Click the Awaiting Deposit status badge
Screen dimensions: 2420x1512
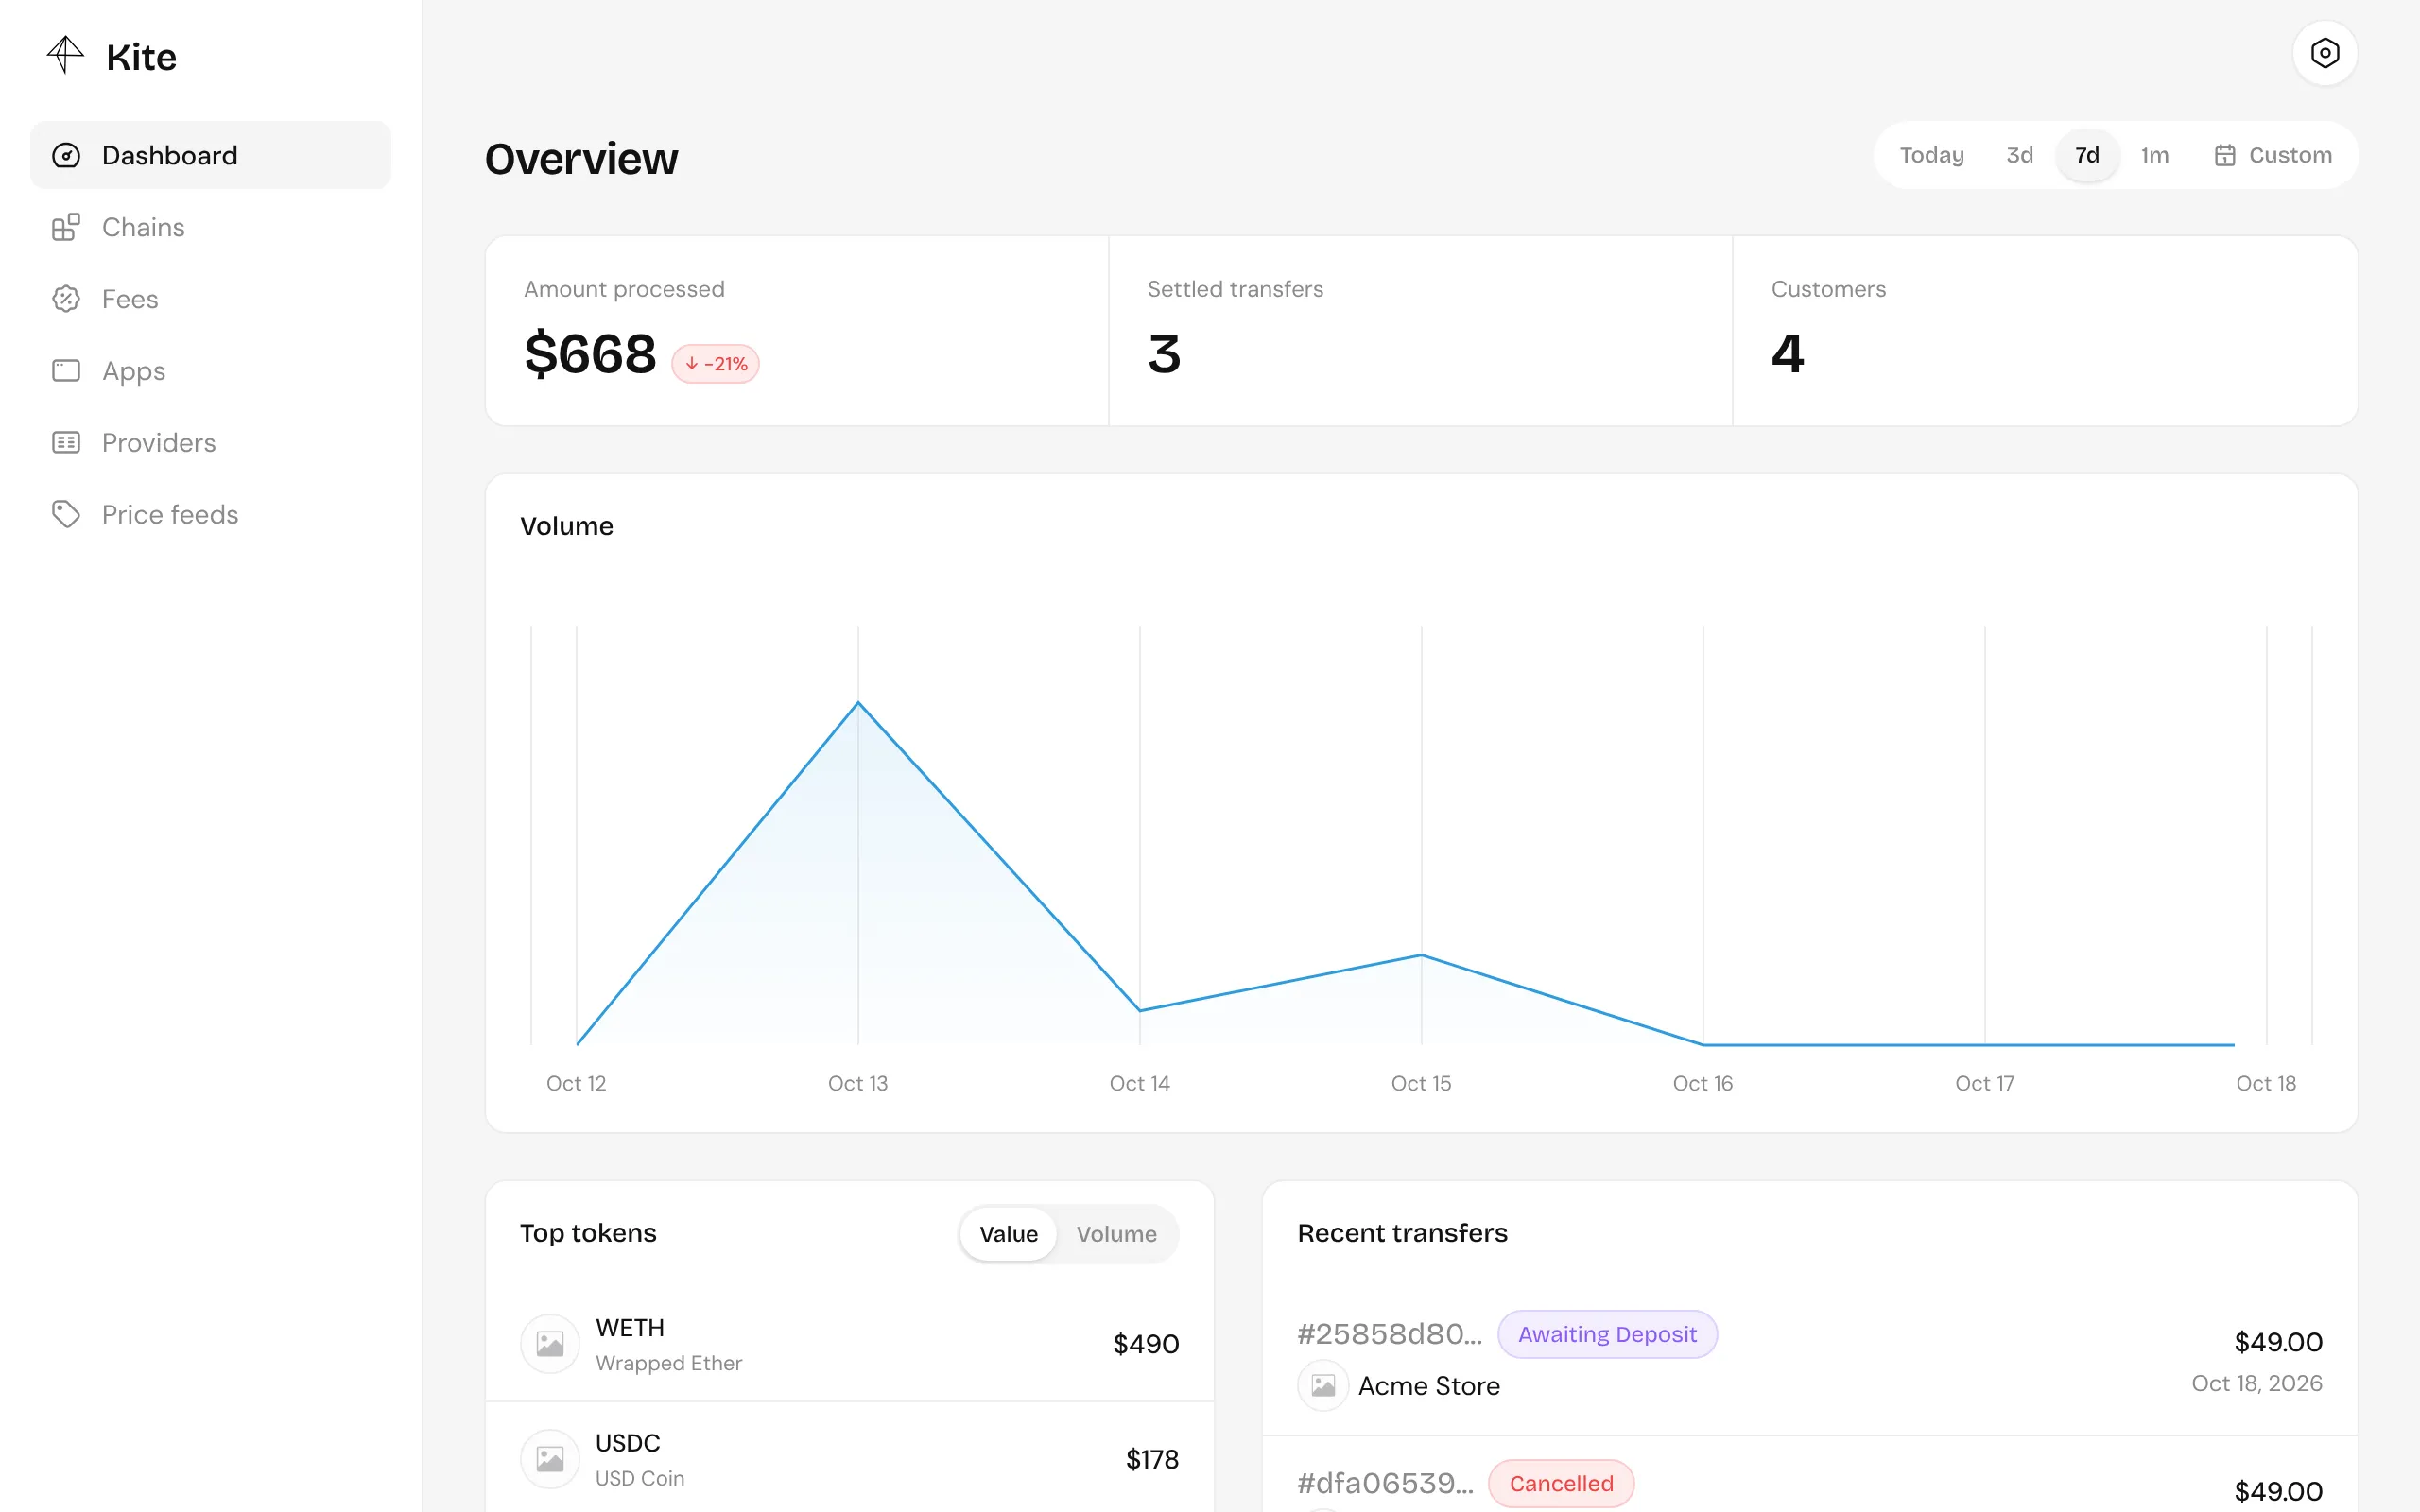(1607, 1334)
